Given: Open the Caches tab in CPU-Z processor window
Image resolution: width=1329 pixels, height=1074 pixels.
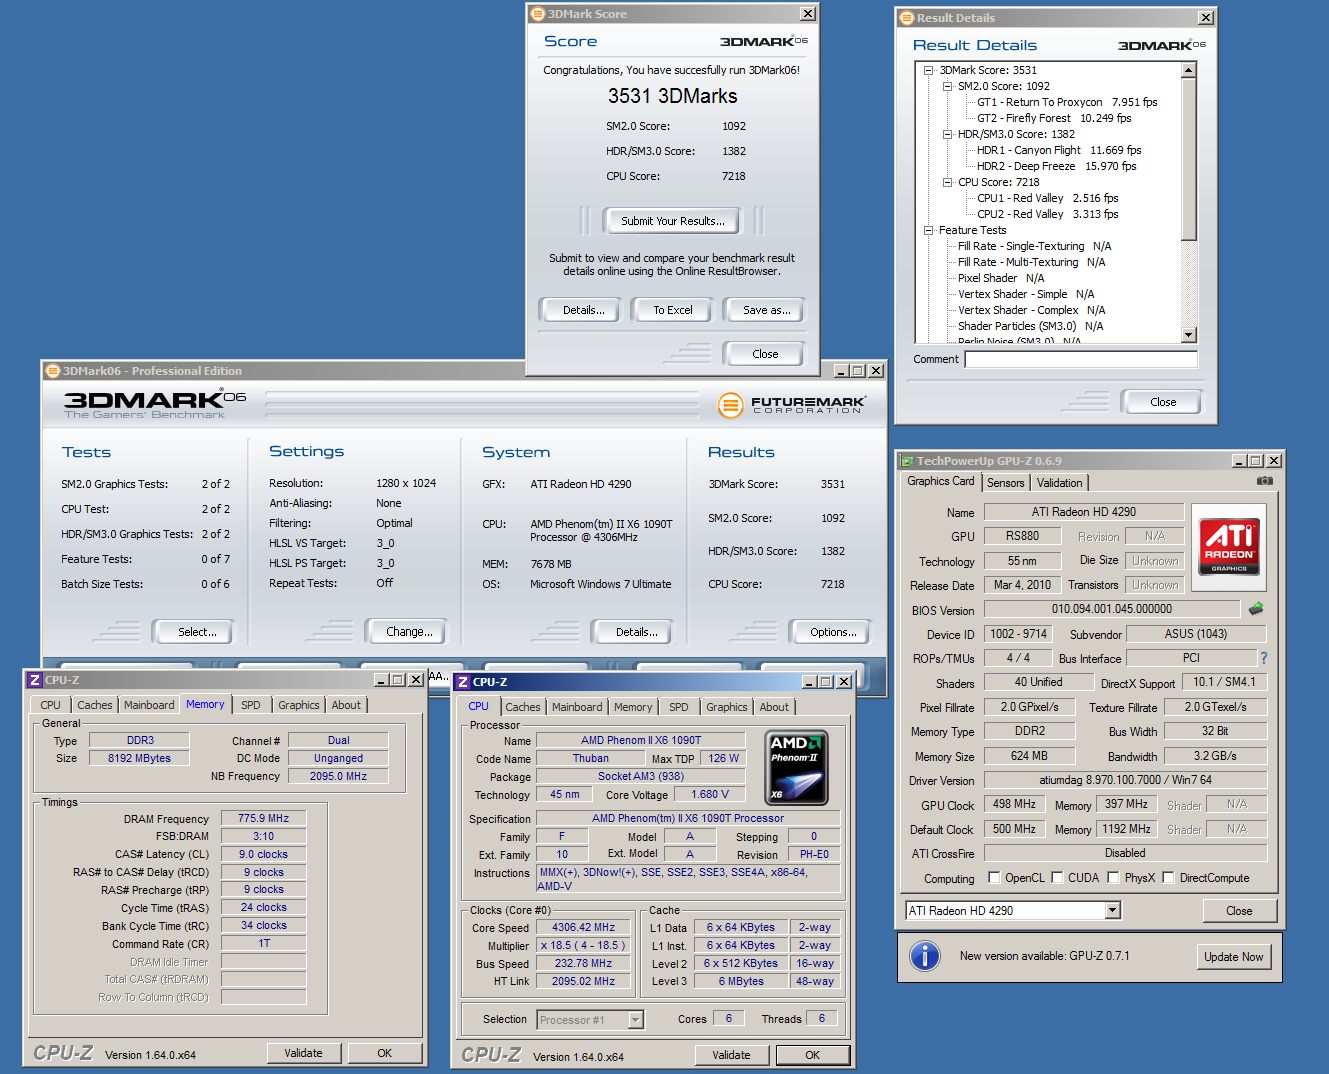Looking at the screenshot, I should point(522,707).
